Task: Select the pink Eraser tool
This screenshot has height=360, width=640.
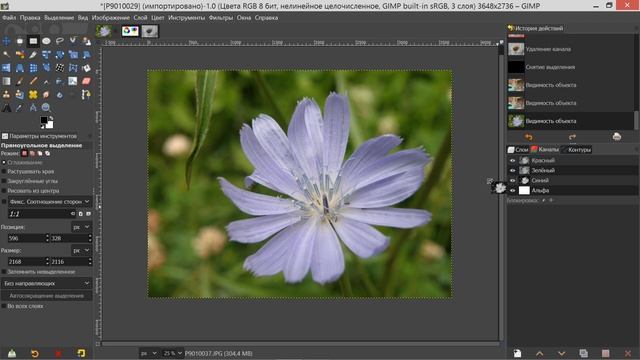Action: (x=86, y=81)
